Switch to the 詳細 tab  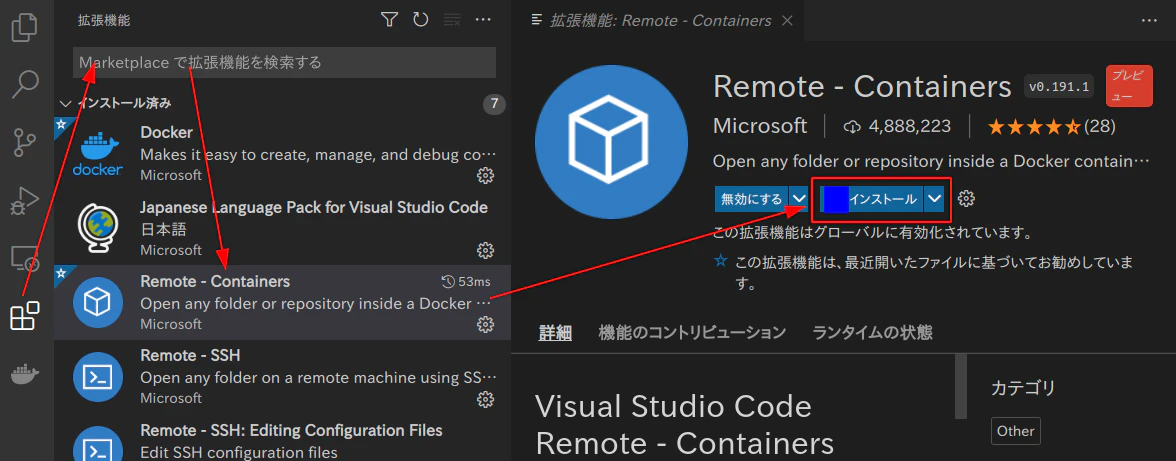pos(555,332)
